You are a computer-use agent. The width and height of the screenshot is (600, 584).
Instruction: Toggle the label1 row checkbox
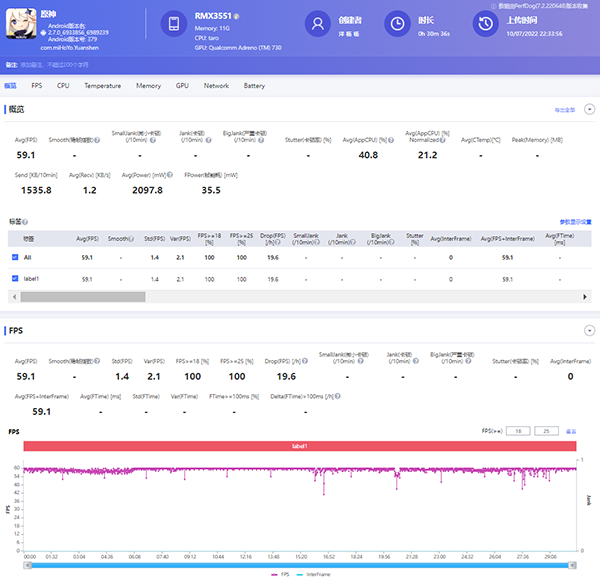click(x=13, y=279)
